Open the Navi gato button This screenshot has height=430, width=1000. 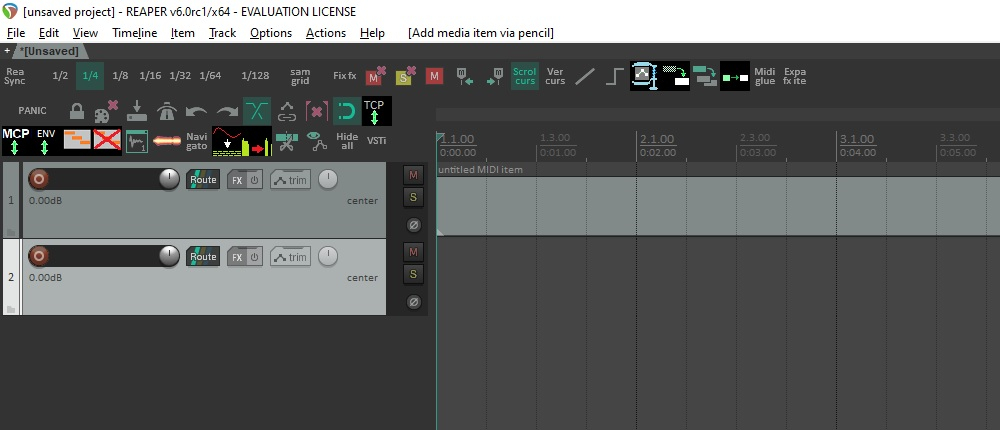(196, 141)
